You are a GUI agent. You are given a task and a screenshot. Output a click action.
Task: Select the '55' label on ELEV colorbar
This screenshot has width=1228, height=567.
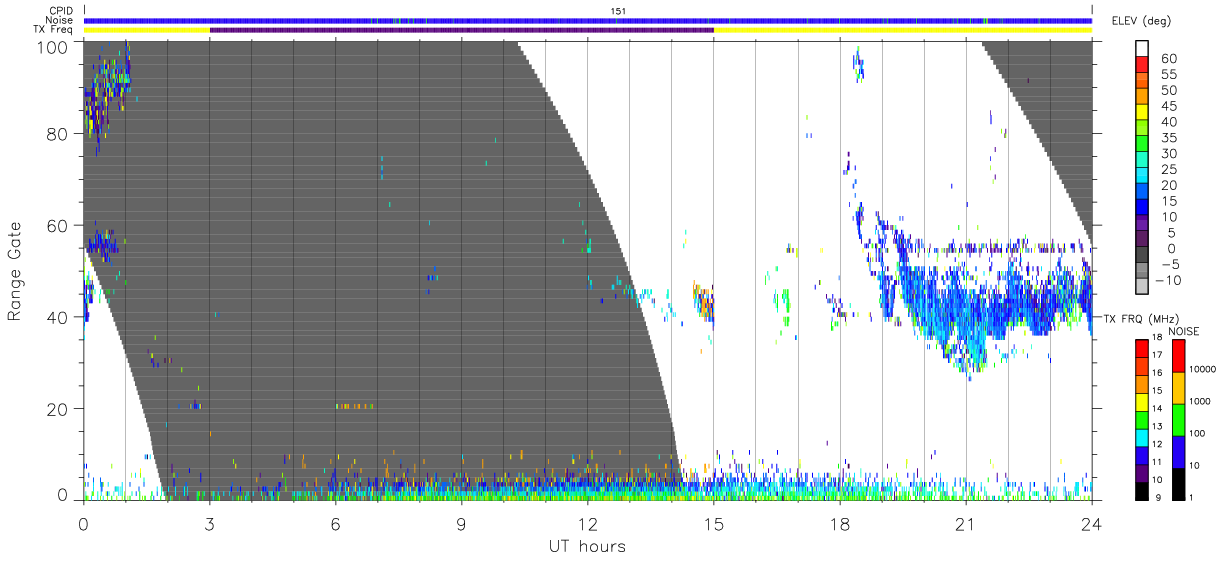1168,75
